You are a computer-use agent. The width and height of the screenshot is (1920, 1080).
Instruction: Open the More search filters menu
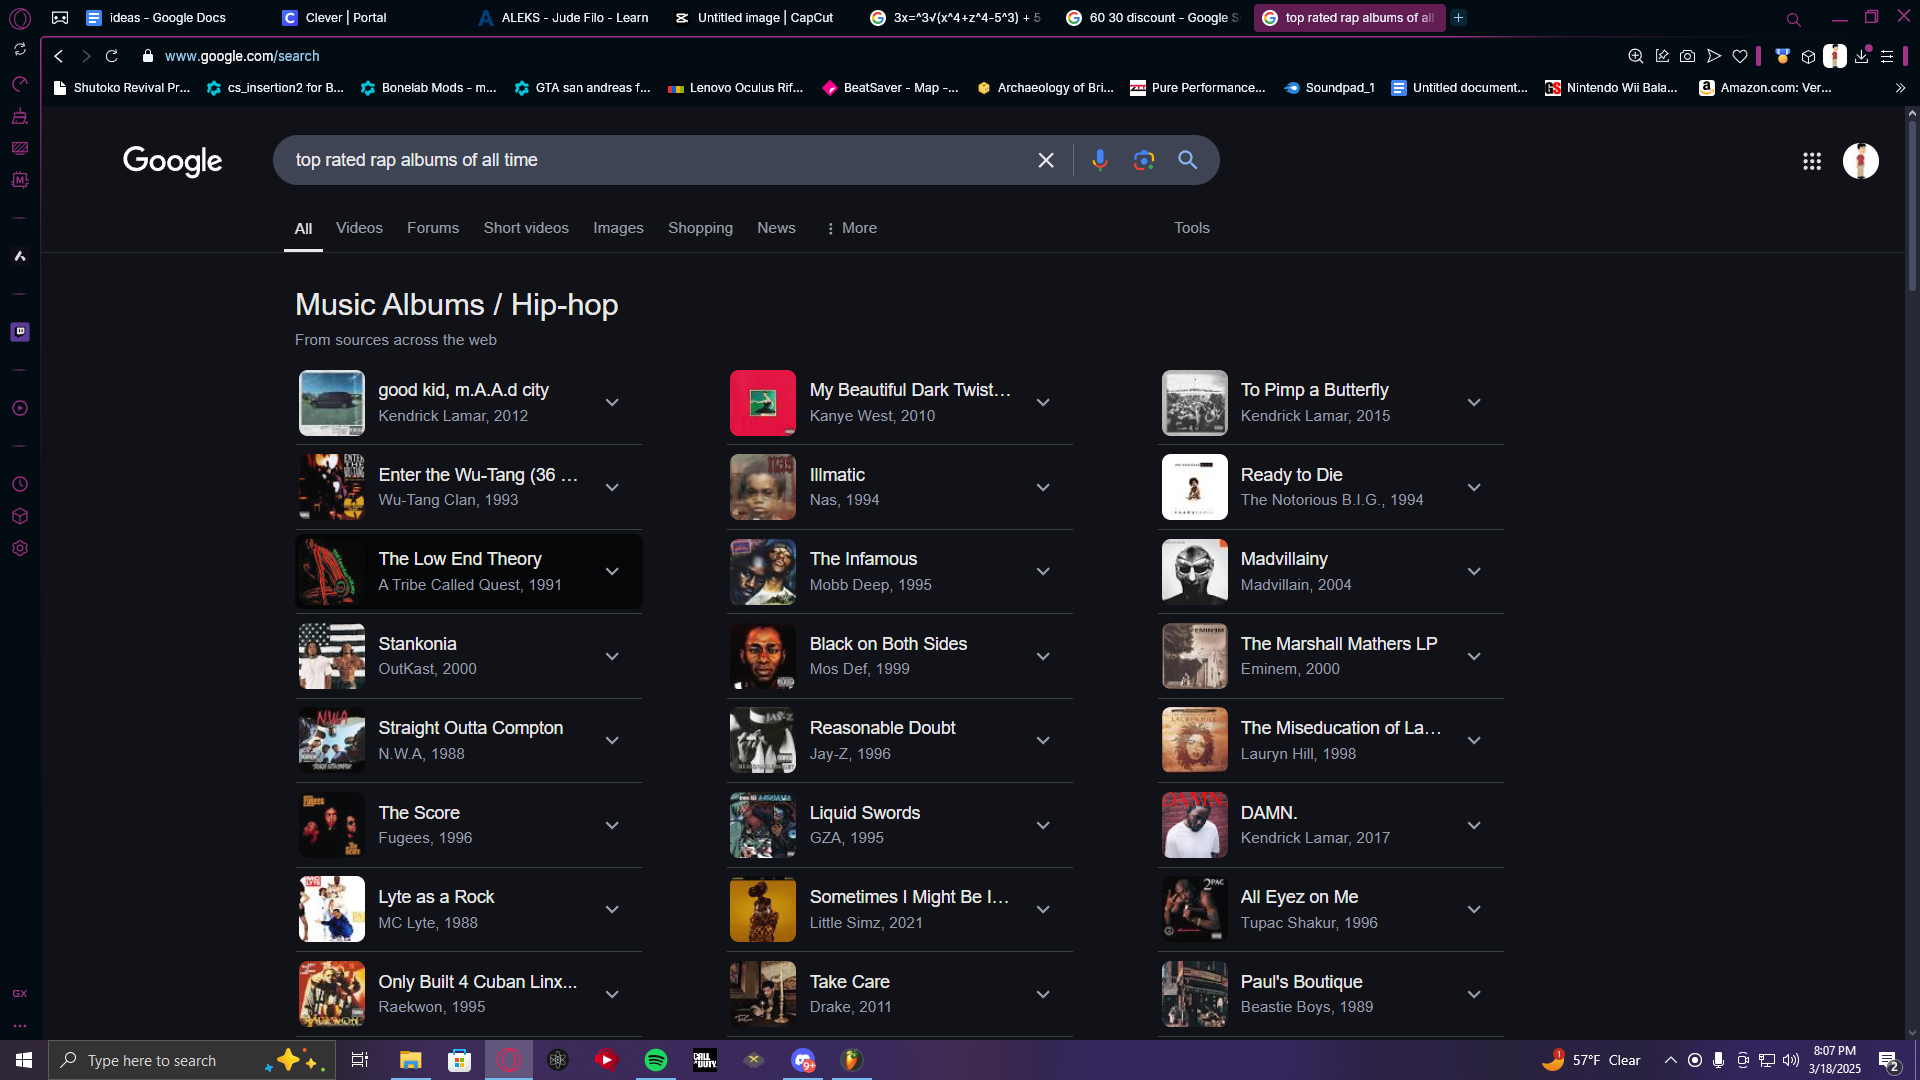tap(851, 228)
